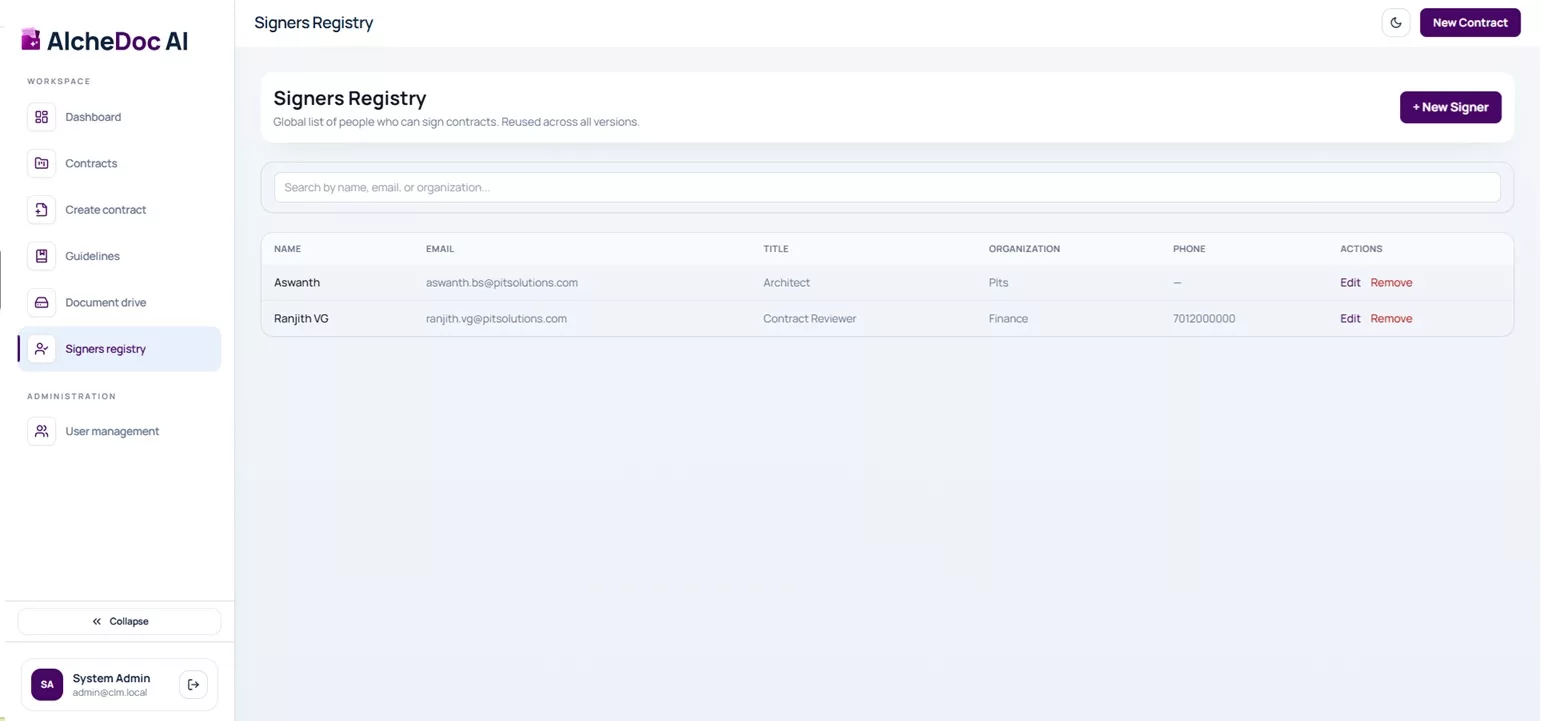Focus the signer search field

pos(887,187)
